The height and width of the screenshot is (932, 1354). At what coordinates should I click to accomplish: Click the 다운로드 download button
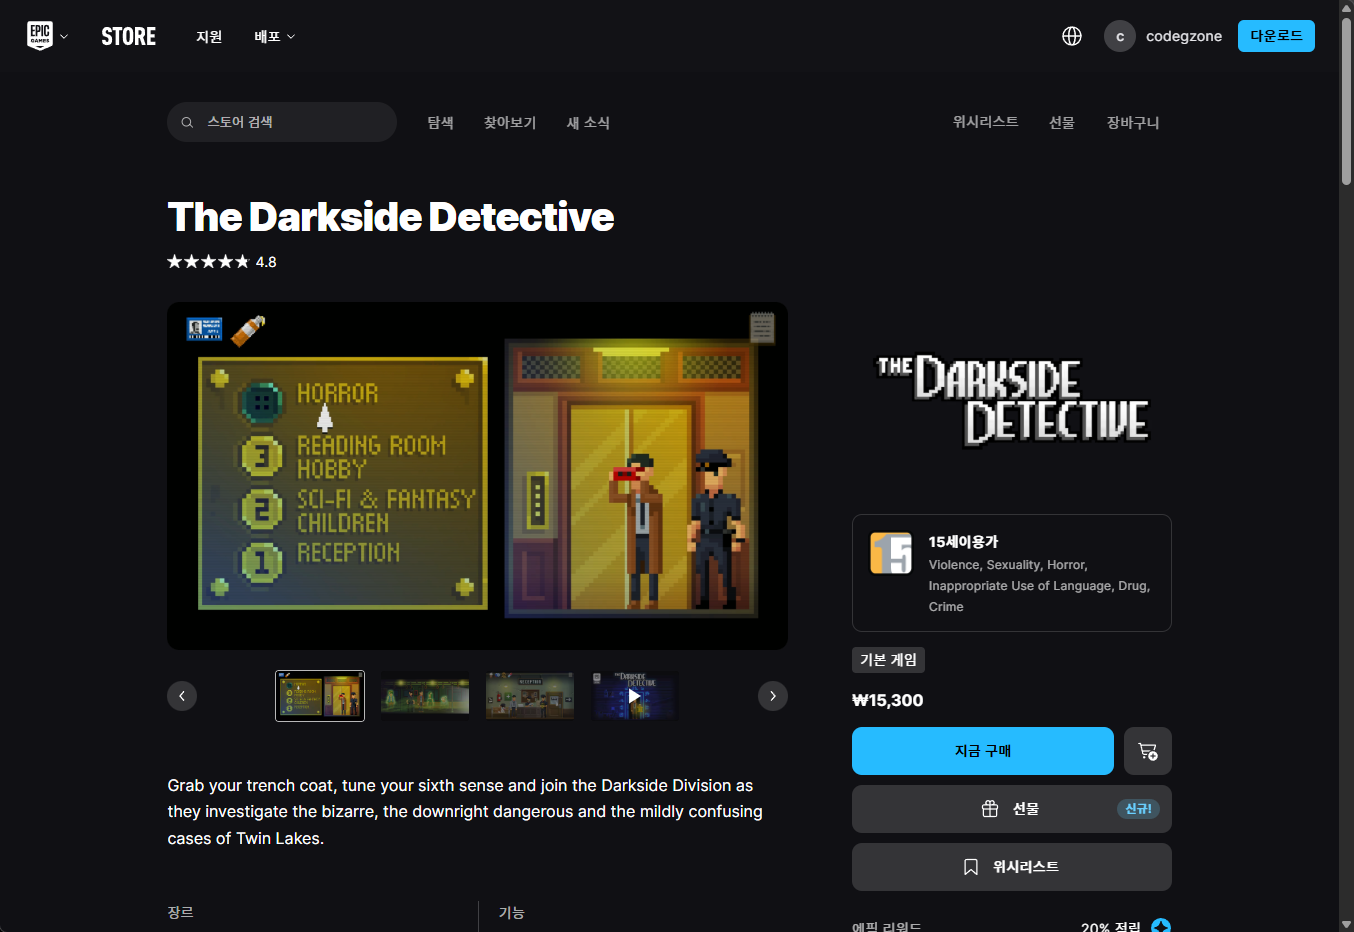click(x=1276, y=36)
